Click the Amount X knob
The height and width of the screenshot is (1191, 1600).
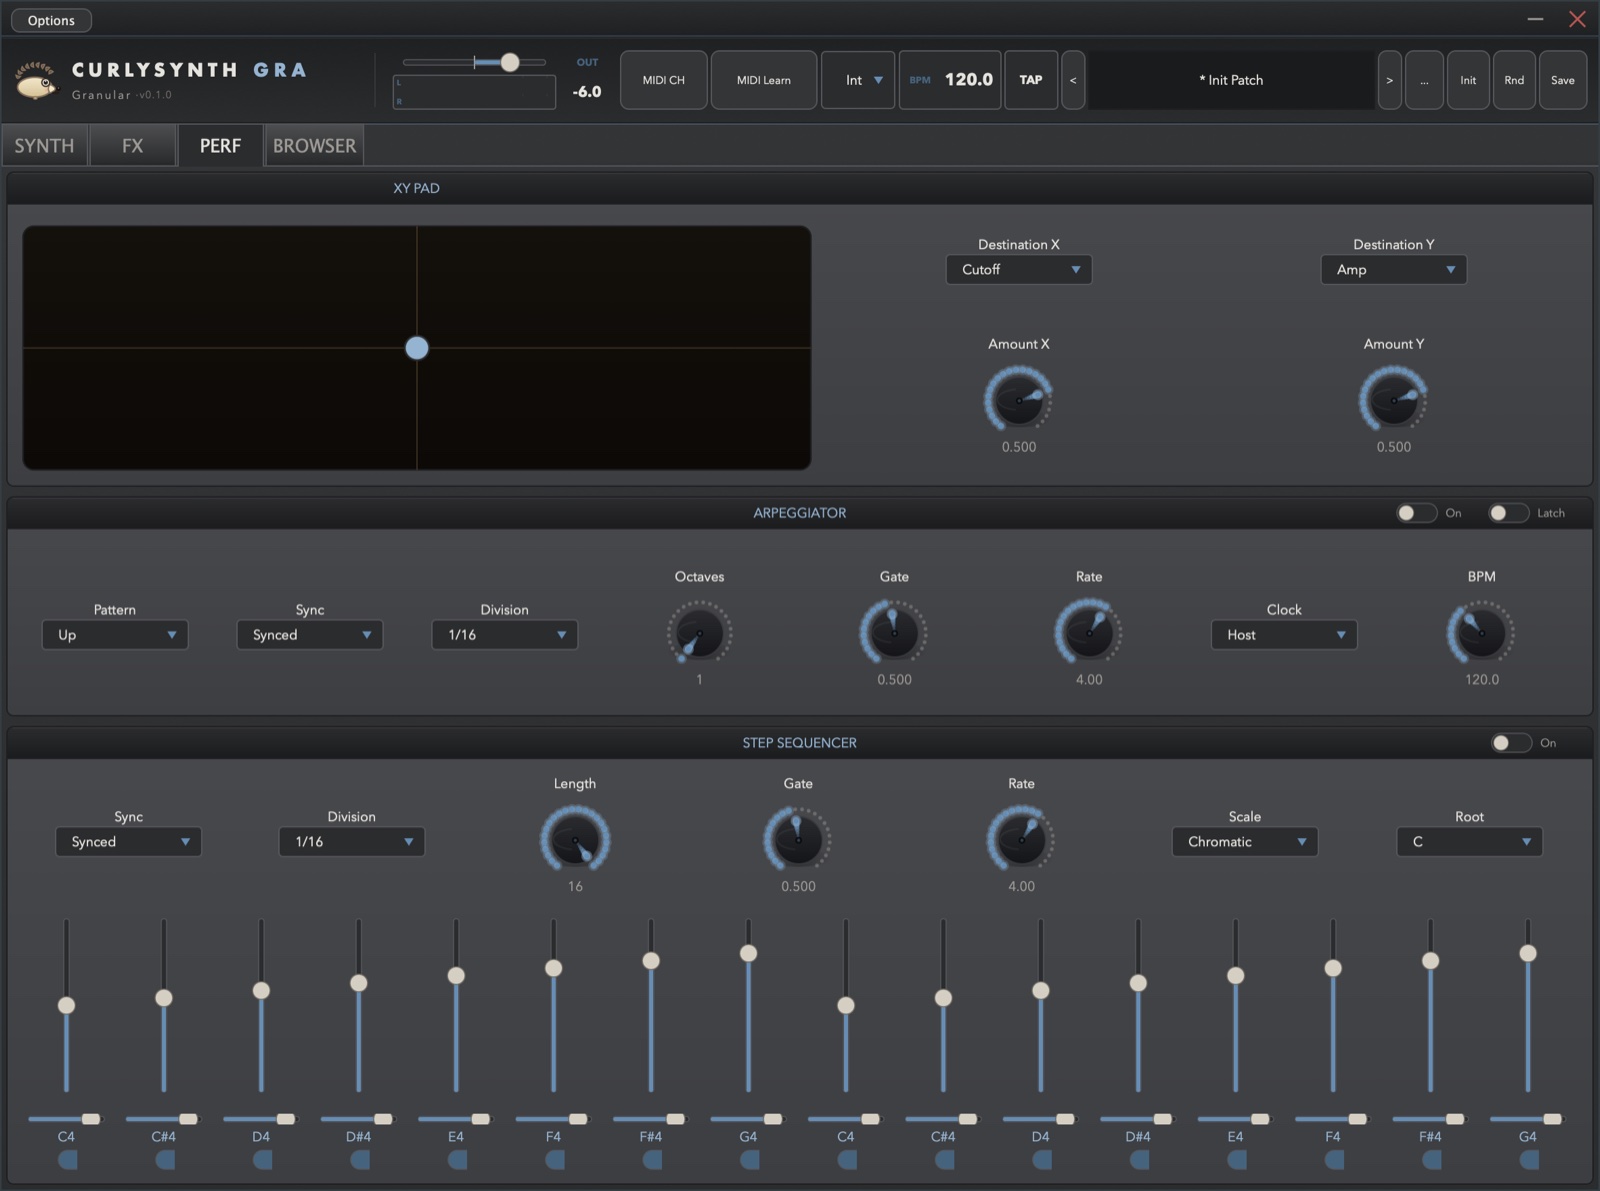[x=1019, y=400]
